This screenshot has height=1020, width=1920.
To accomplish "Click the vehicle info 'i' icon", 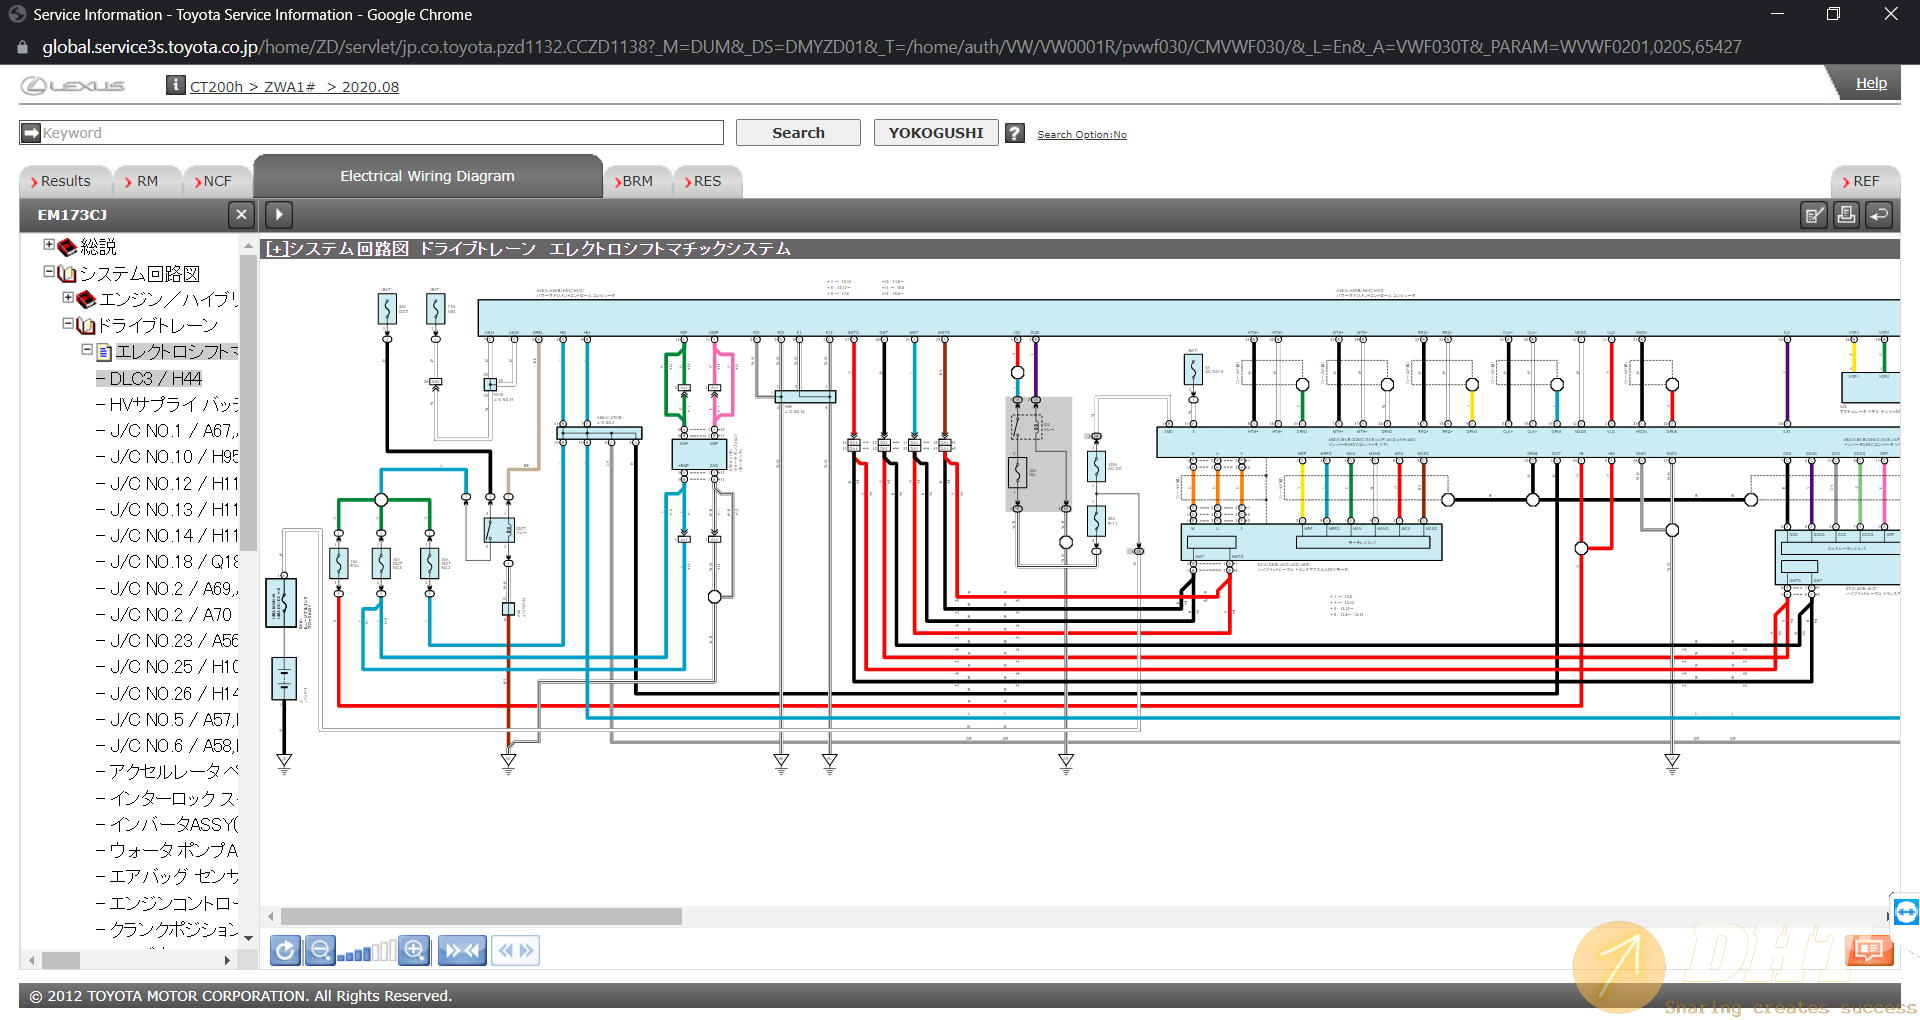I will point(176,85).
